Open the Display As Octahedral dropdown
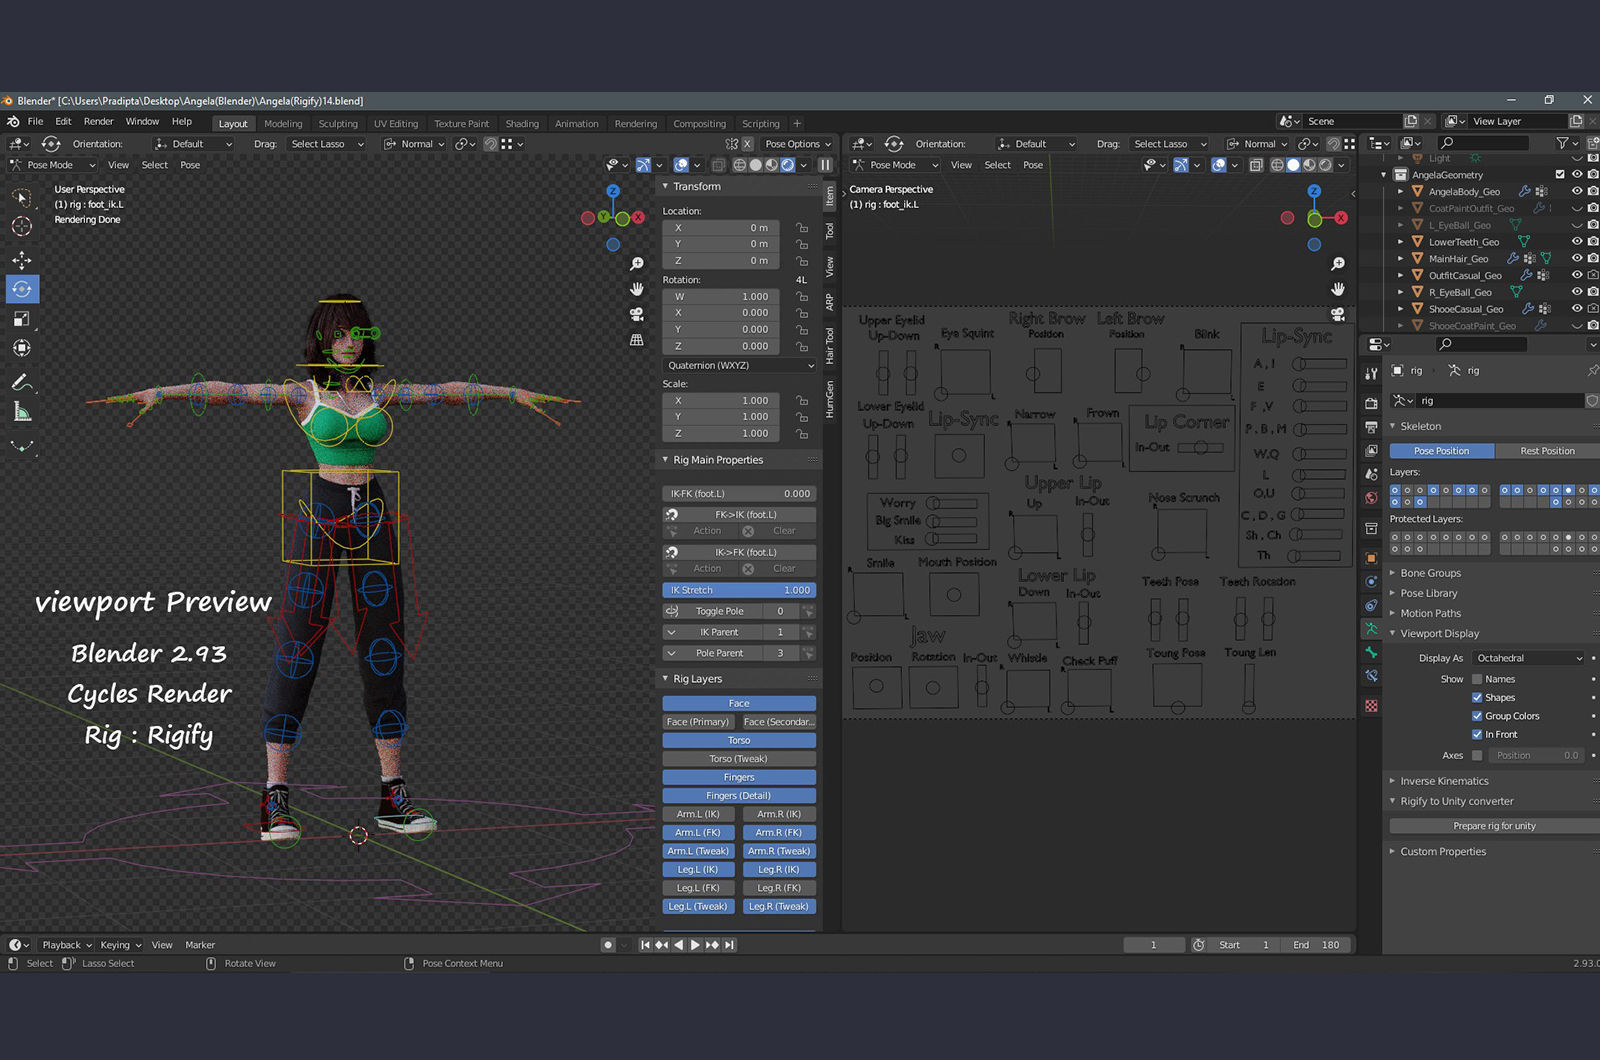This screenshot has width=1600, height=1060. coord(1528,658)
